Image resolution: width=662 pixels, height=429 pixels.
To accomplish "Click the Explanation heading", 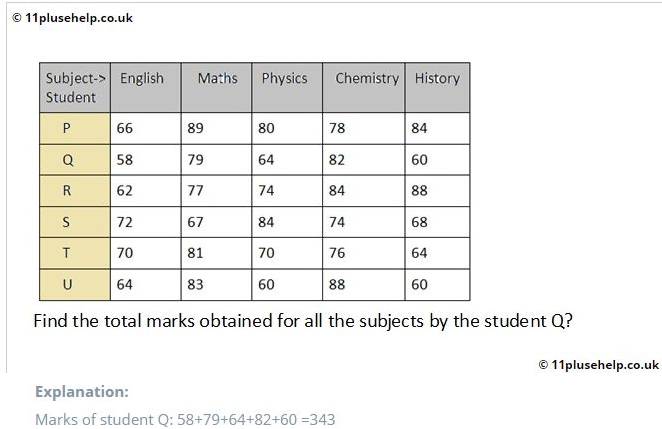I will pos(81,392).
